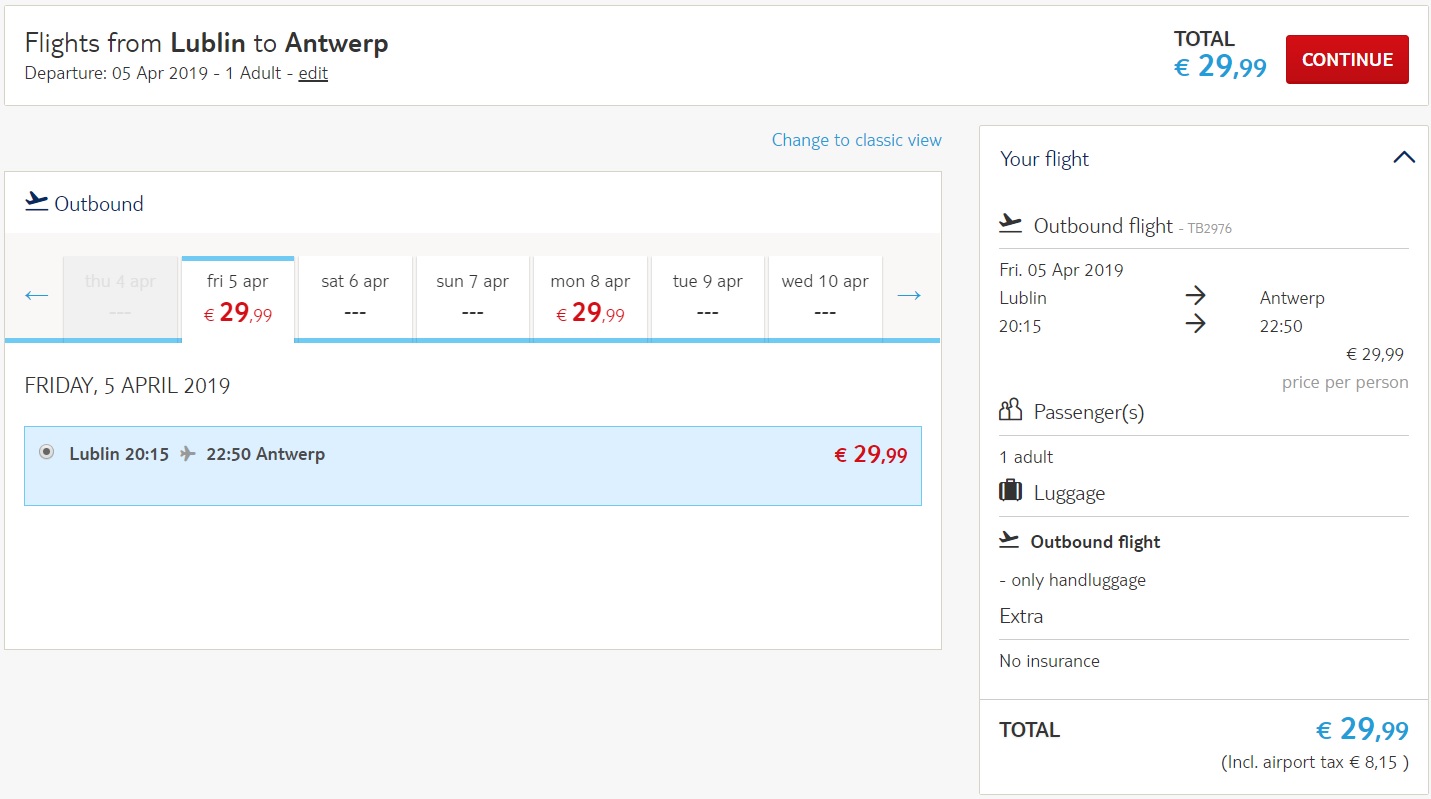Click the Luggage suitcase icon

pyautogui.click(x=1011, y=491)
